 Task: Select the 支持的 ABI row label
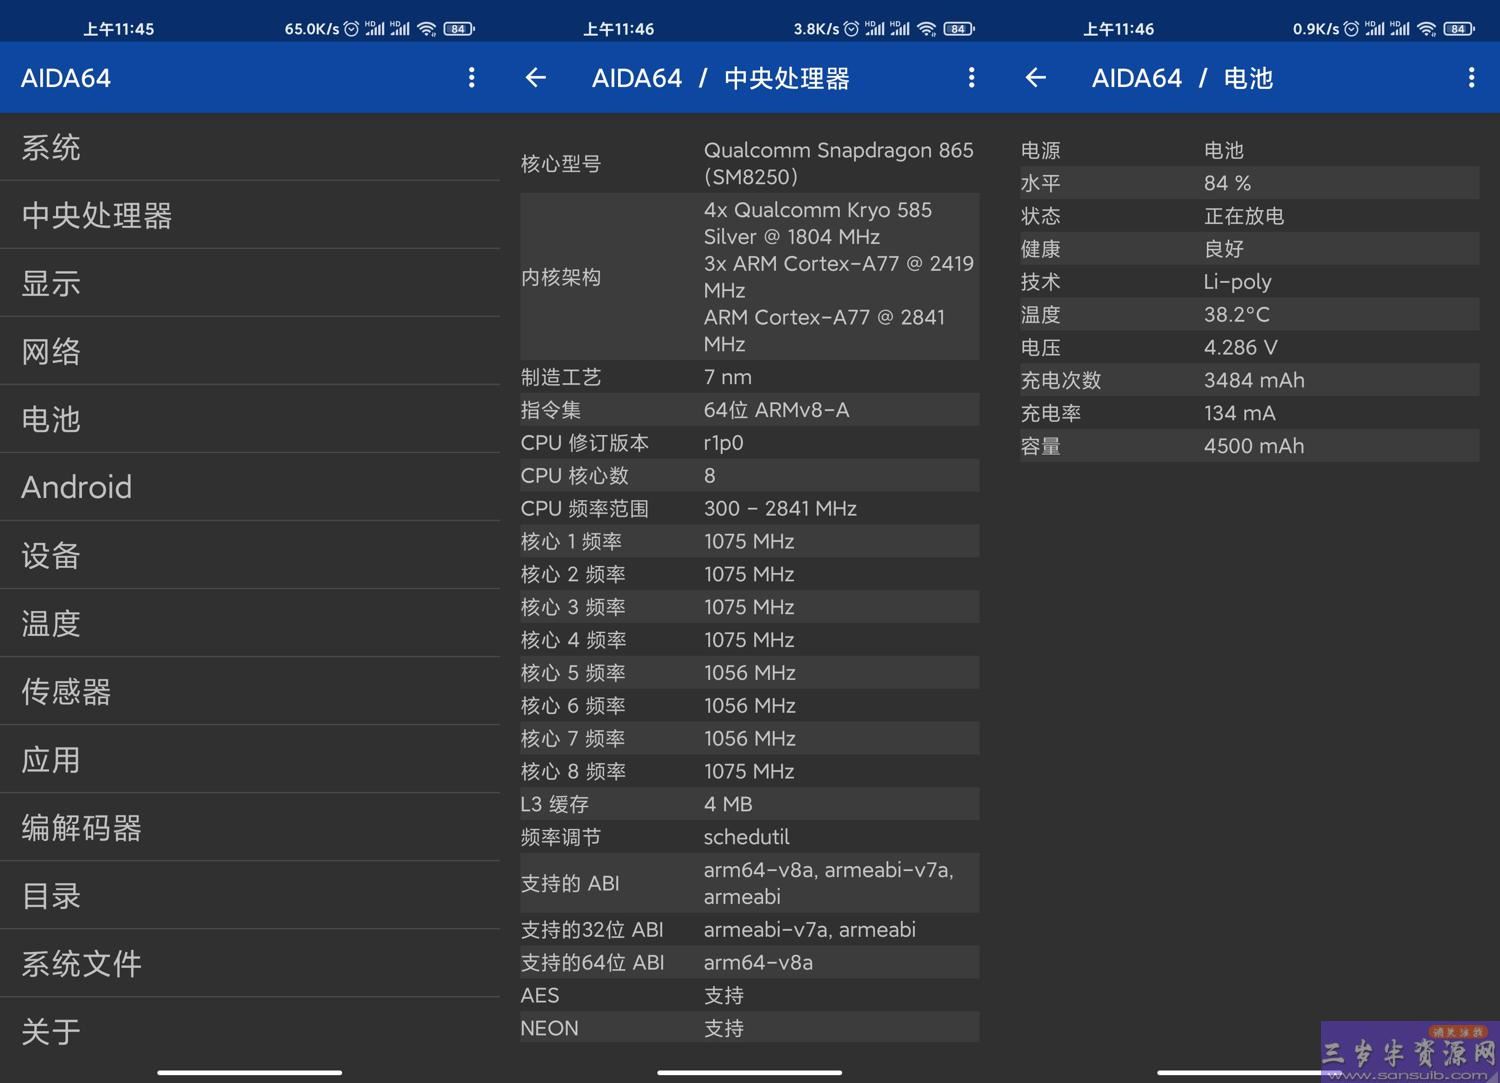pos(570,883)
